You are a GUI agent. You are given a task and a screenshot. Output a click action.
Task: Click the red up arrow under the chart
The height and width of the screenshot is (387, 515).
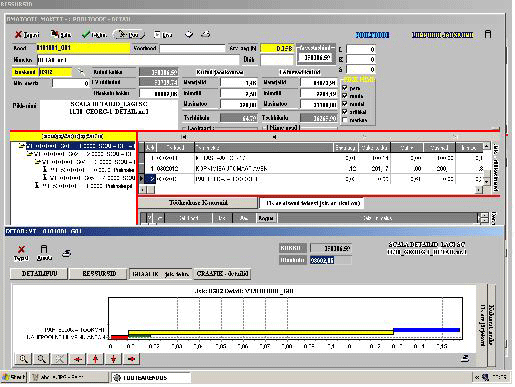coord(95,359)
